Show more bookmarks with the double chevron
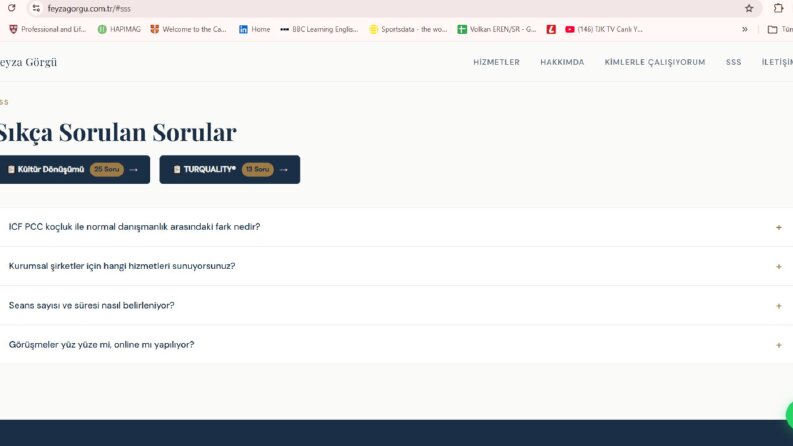 (x=744, y=29)
